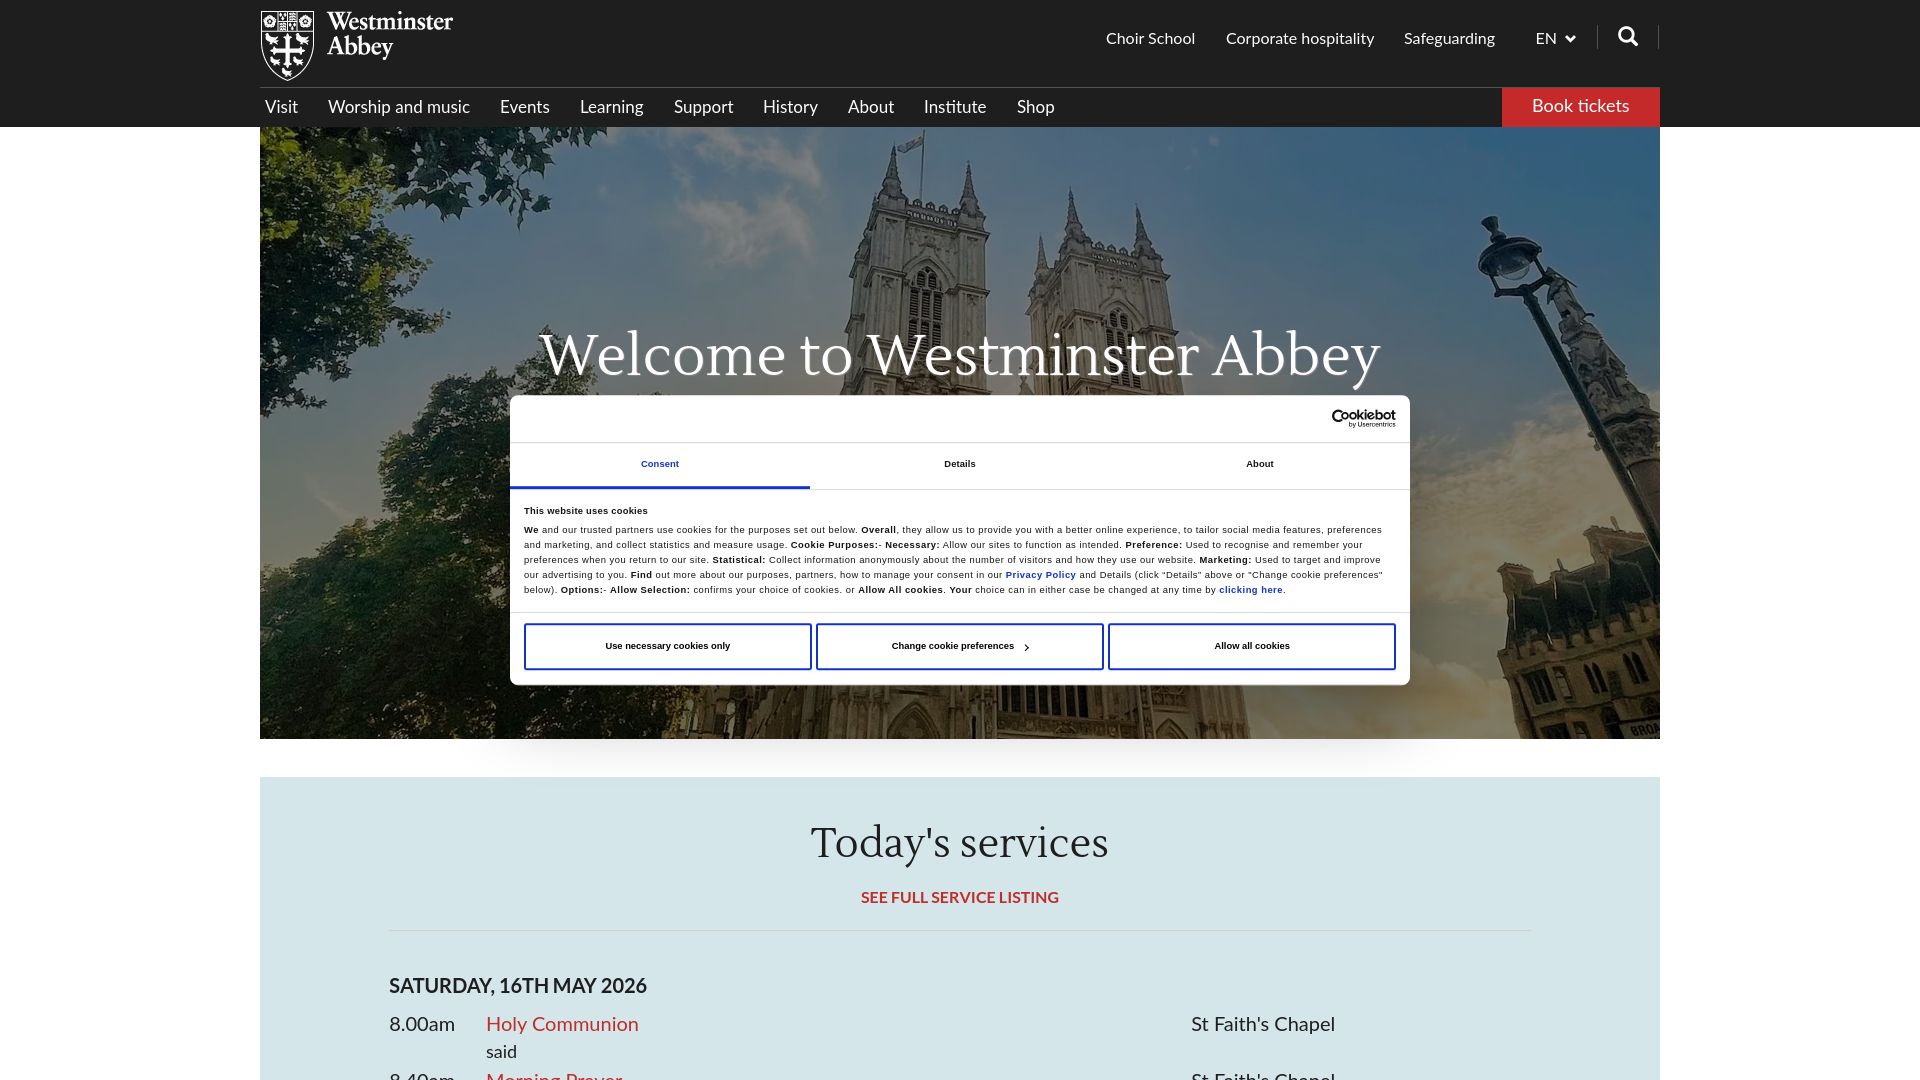Switch to the About tab in cookie dialog
Viewport: 1920px width, 1080px height.
point(1260,465)
